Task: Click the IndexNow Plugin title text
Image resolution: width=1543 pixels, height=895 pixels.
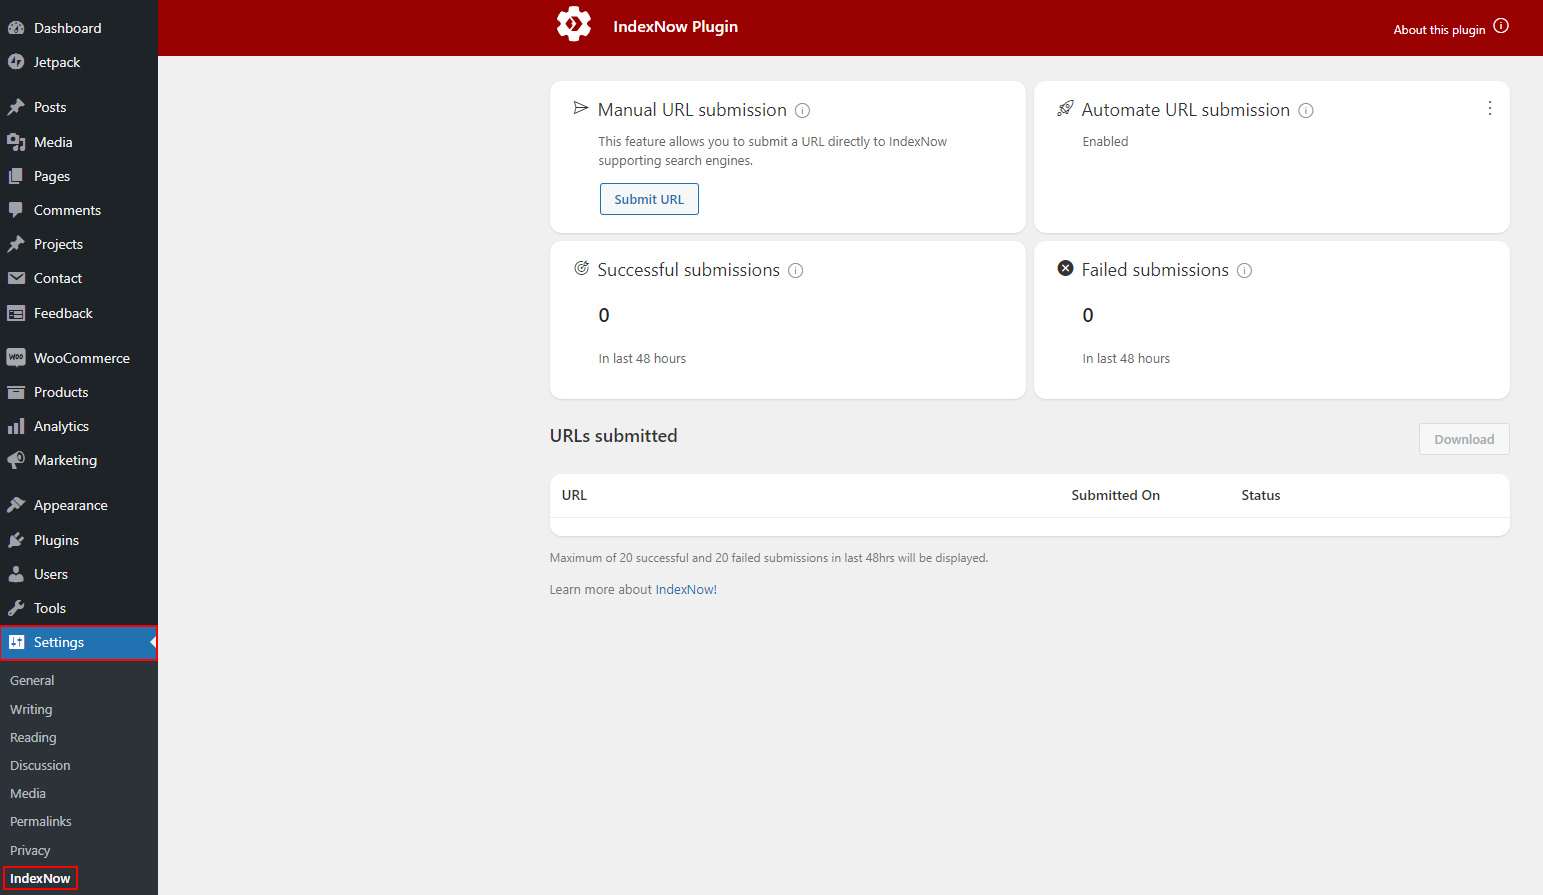Action: (675, 26)
